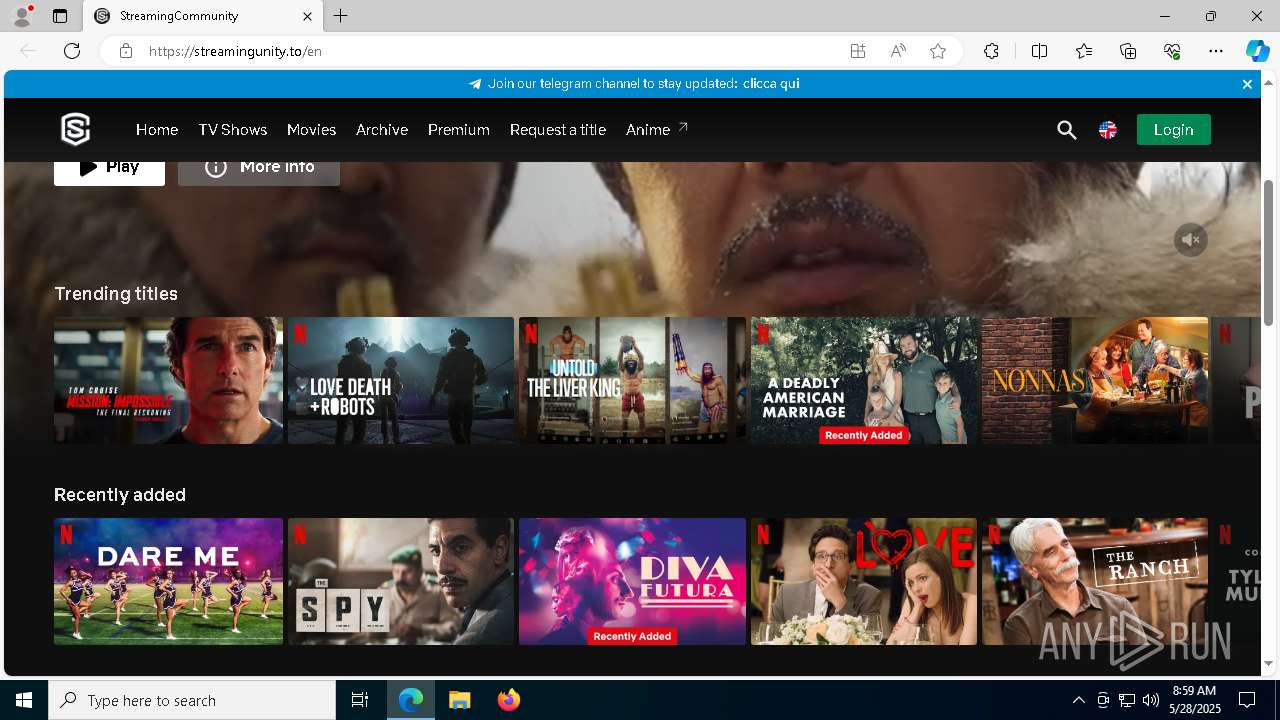Open Home menu

click(x=157, y=130)
